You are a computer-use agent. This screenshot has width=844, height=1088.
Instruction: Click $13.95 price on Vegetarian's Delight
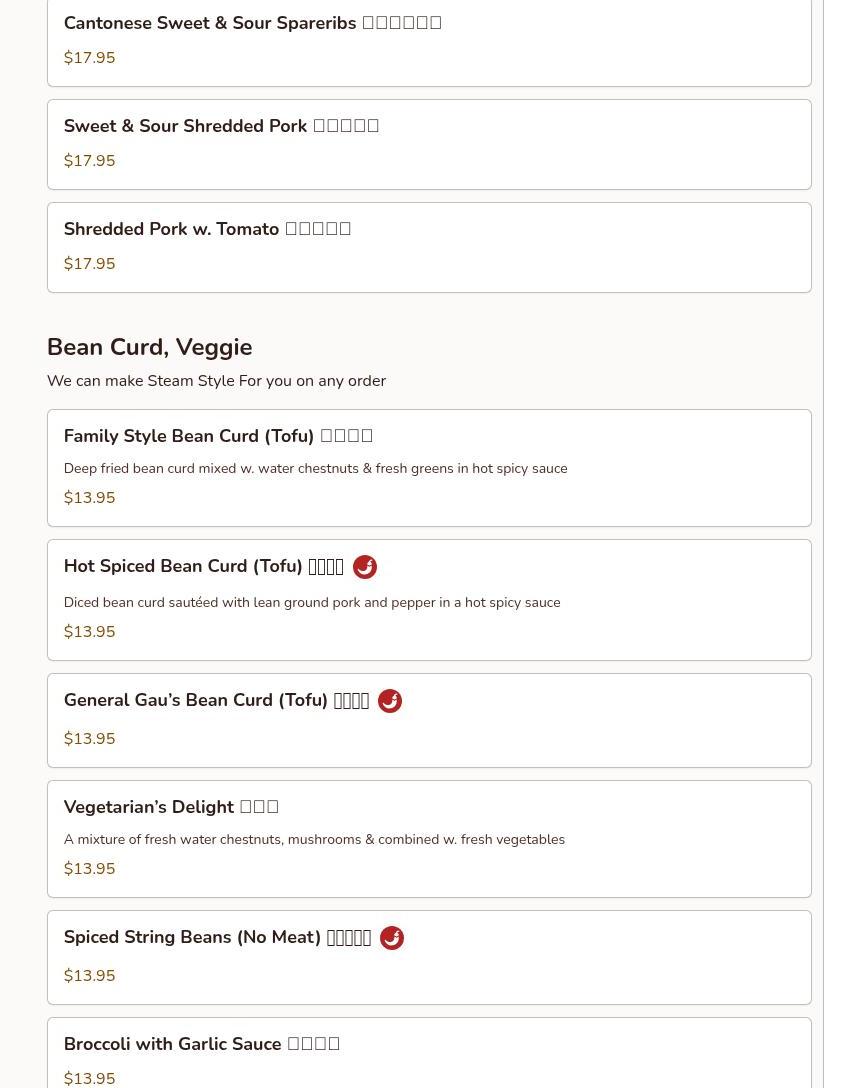pos(89,869)
